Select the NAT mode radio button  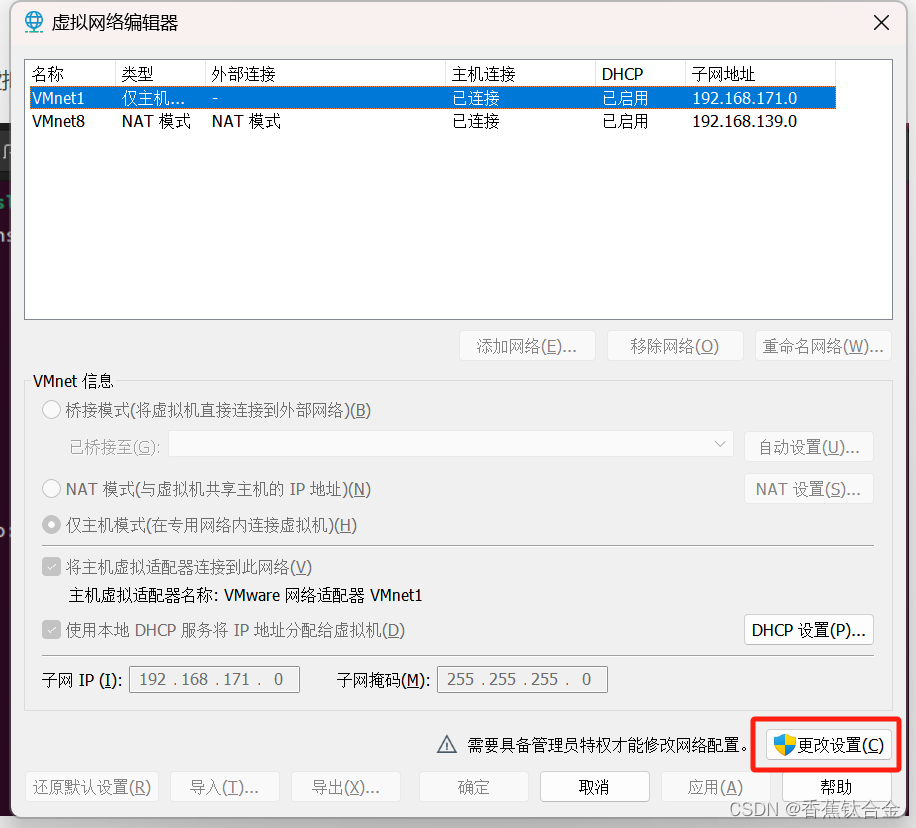[51, 489]
